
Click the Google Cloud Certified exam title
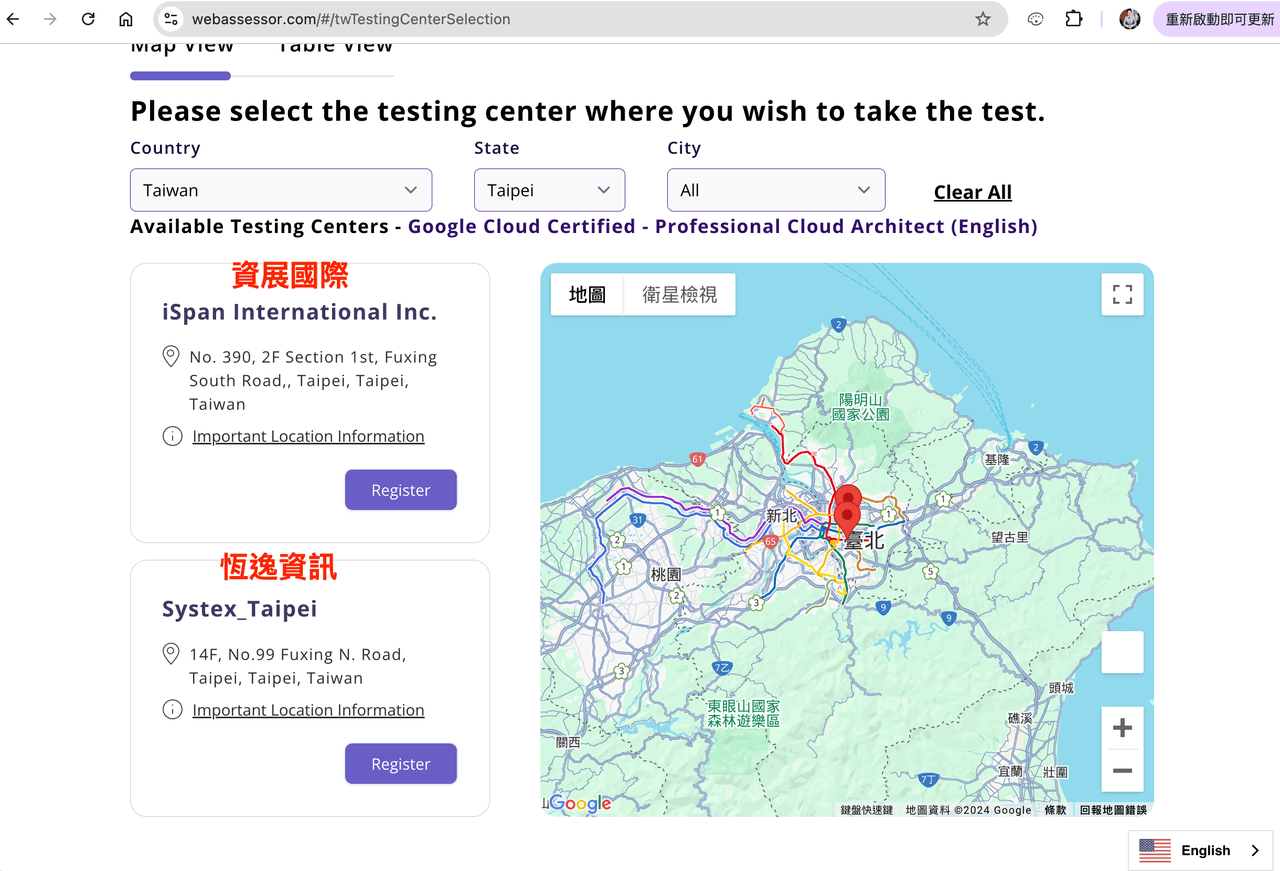point(723,227)
